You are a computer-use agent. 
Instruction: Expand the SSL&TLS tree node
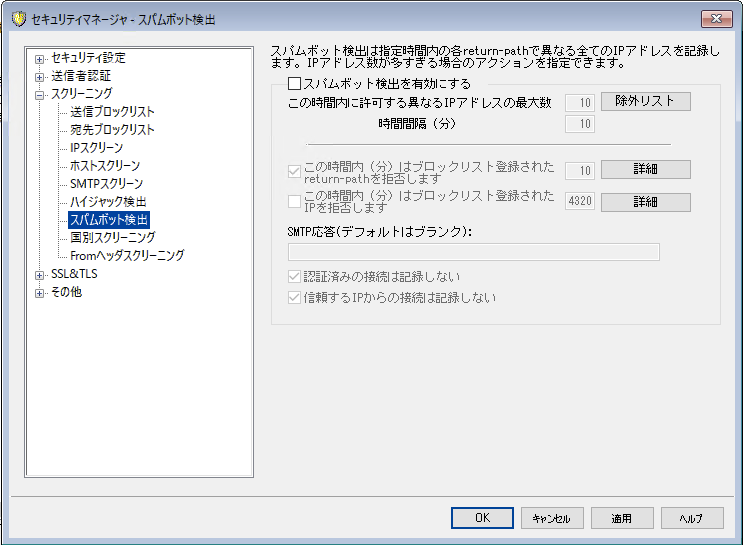click(x=40, y=274)
